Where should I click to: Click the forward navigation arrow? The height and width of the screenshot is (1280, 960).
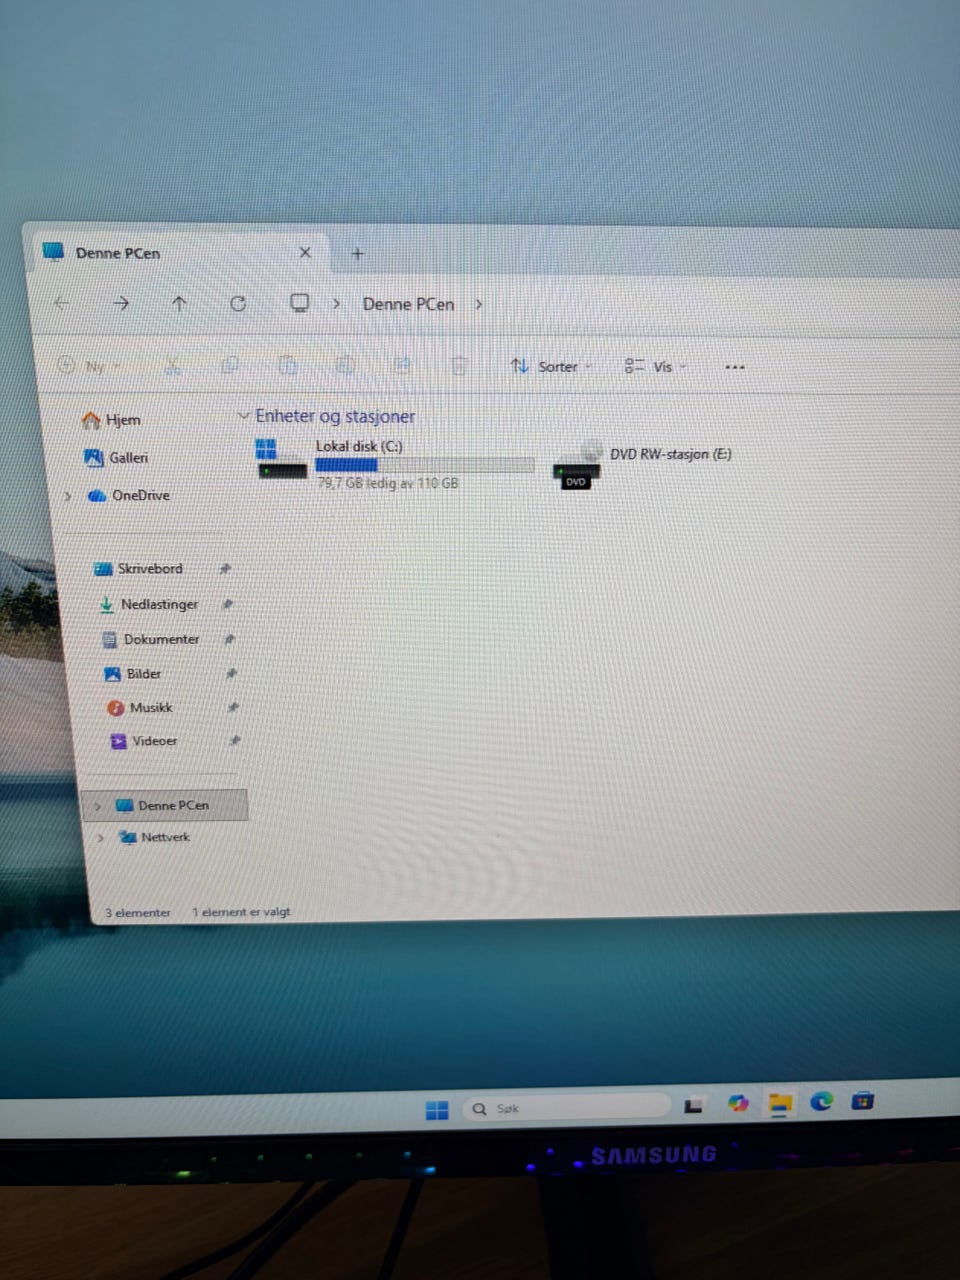coord(121,302)
